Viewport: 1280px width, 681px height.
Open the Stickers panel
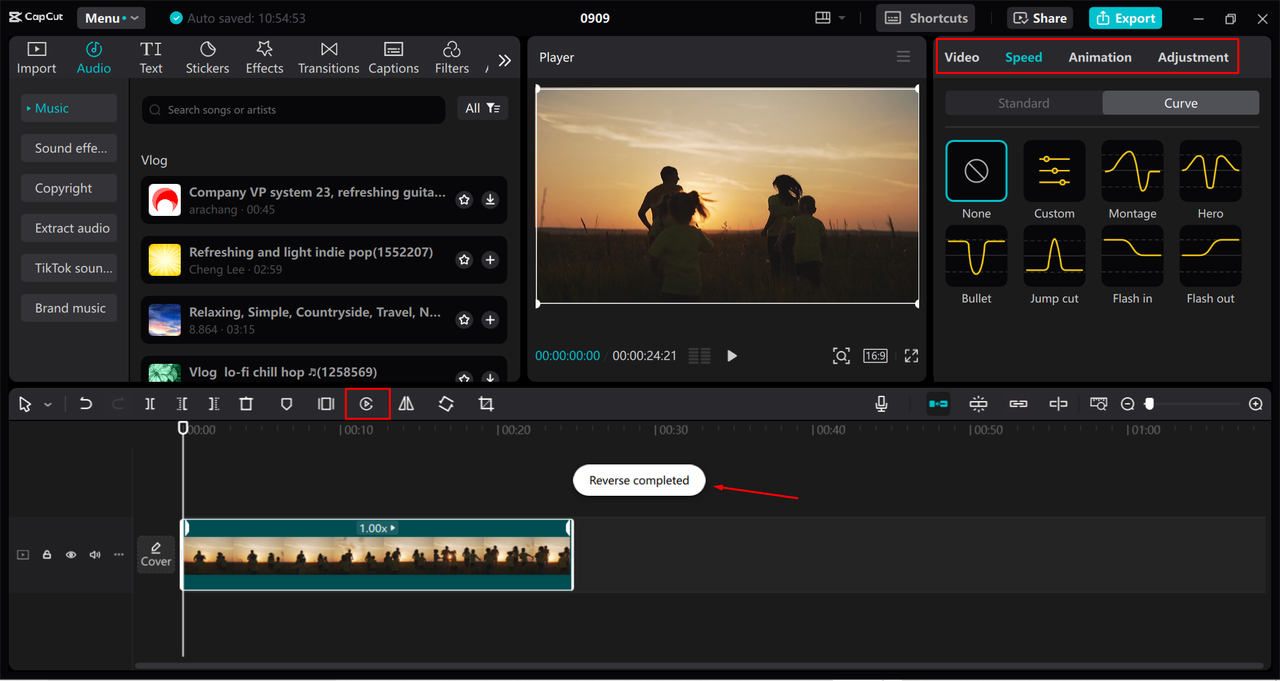click(207, 56)
